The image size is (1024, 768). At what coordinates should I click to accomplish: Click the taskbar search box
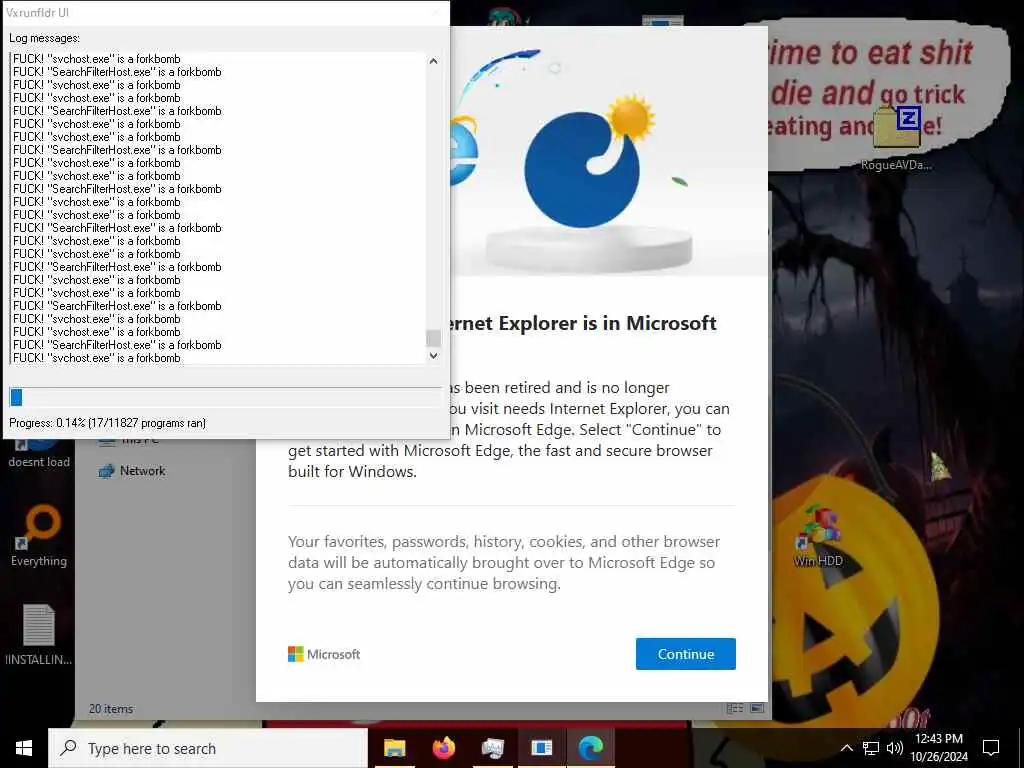pyautogui.click(x=208, y=748)
